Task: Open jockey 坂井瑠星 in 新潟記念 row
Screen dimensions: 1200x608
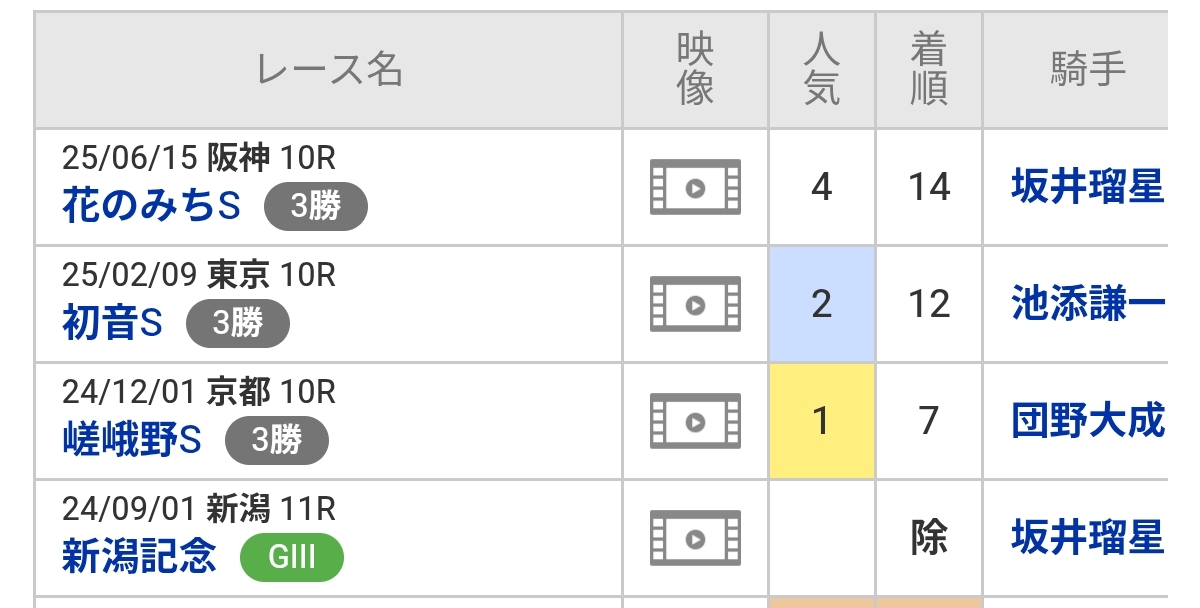Action: tap(1087, 538)
